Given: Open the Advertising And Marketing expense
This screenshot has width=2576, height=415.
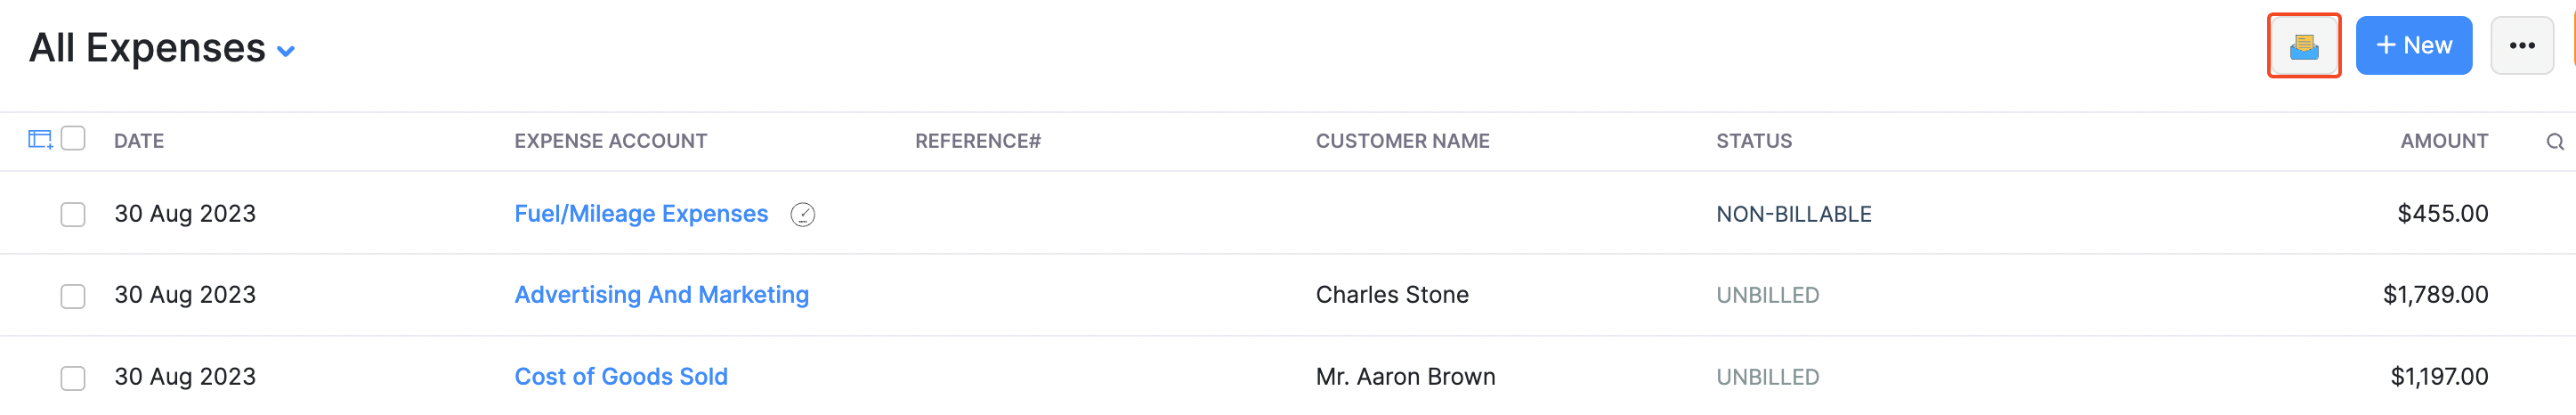Looking at the screenshot, I should pyautogui.click(x=661, y=295).
